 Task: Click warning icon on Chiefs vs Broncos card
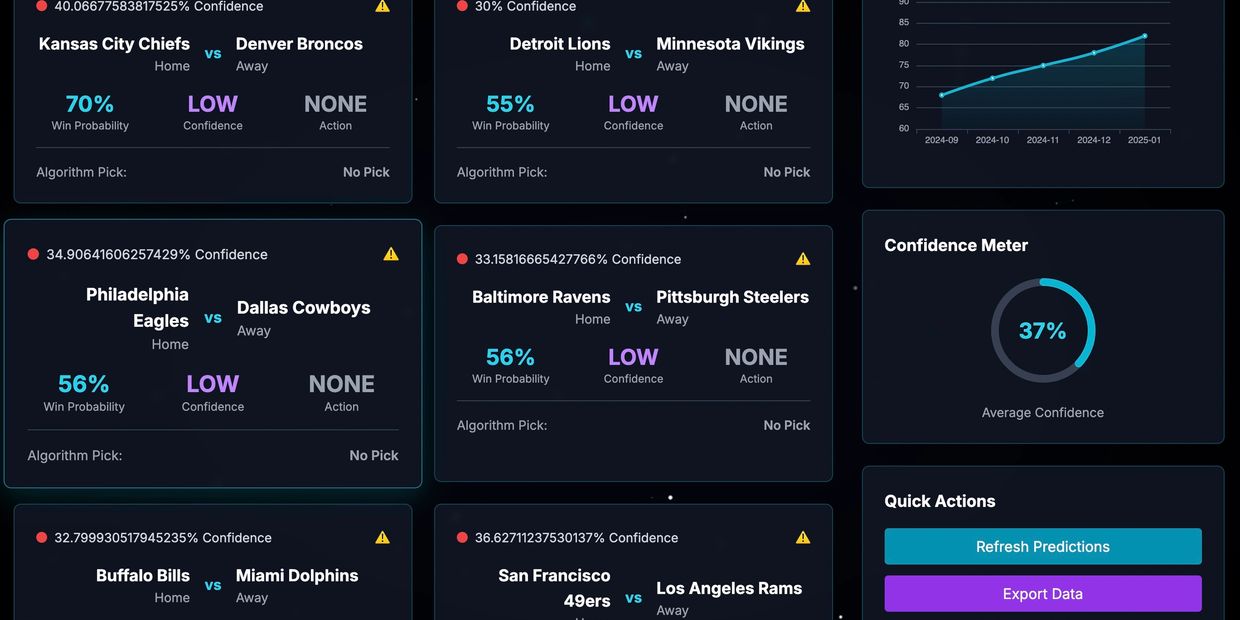tap(382, 6)
